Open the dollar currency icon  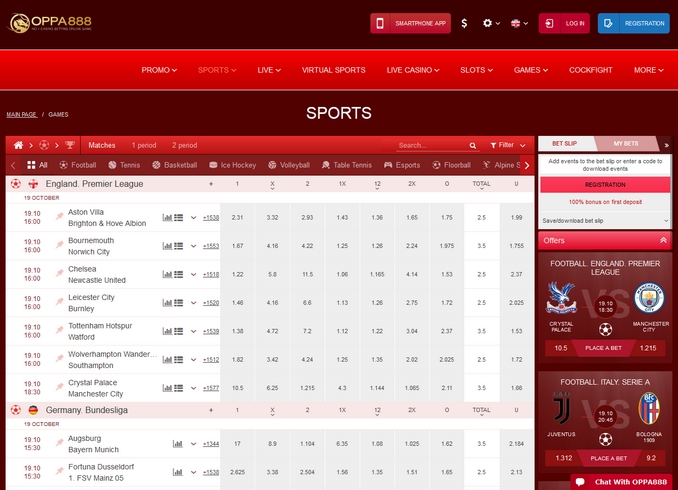(464, 23)
